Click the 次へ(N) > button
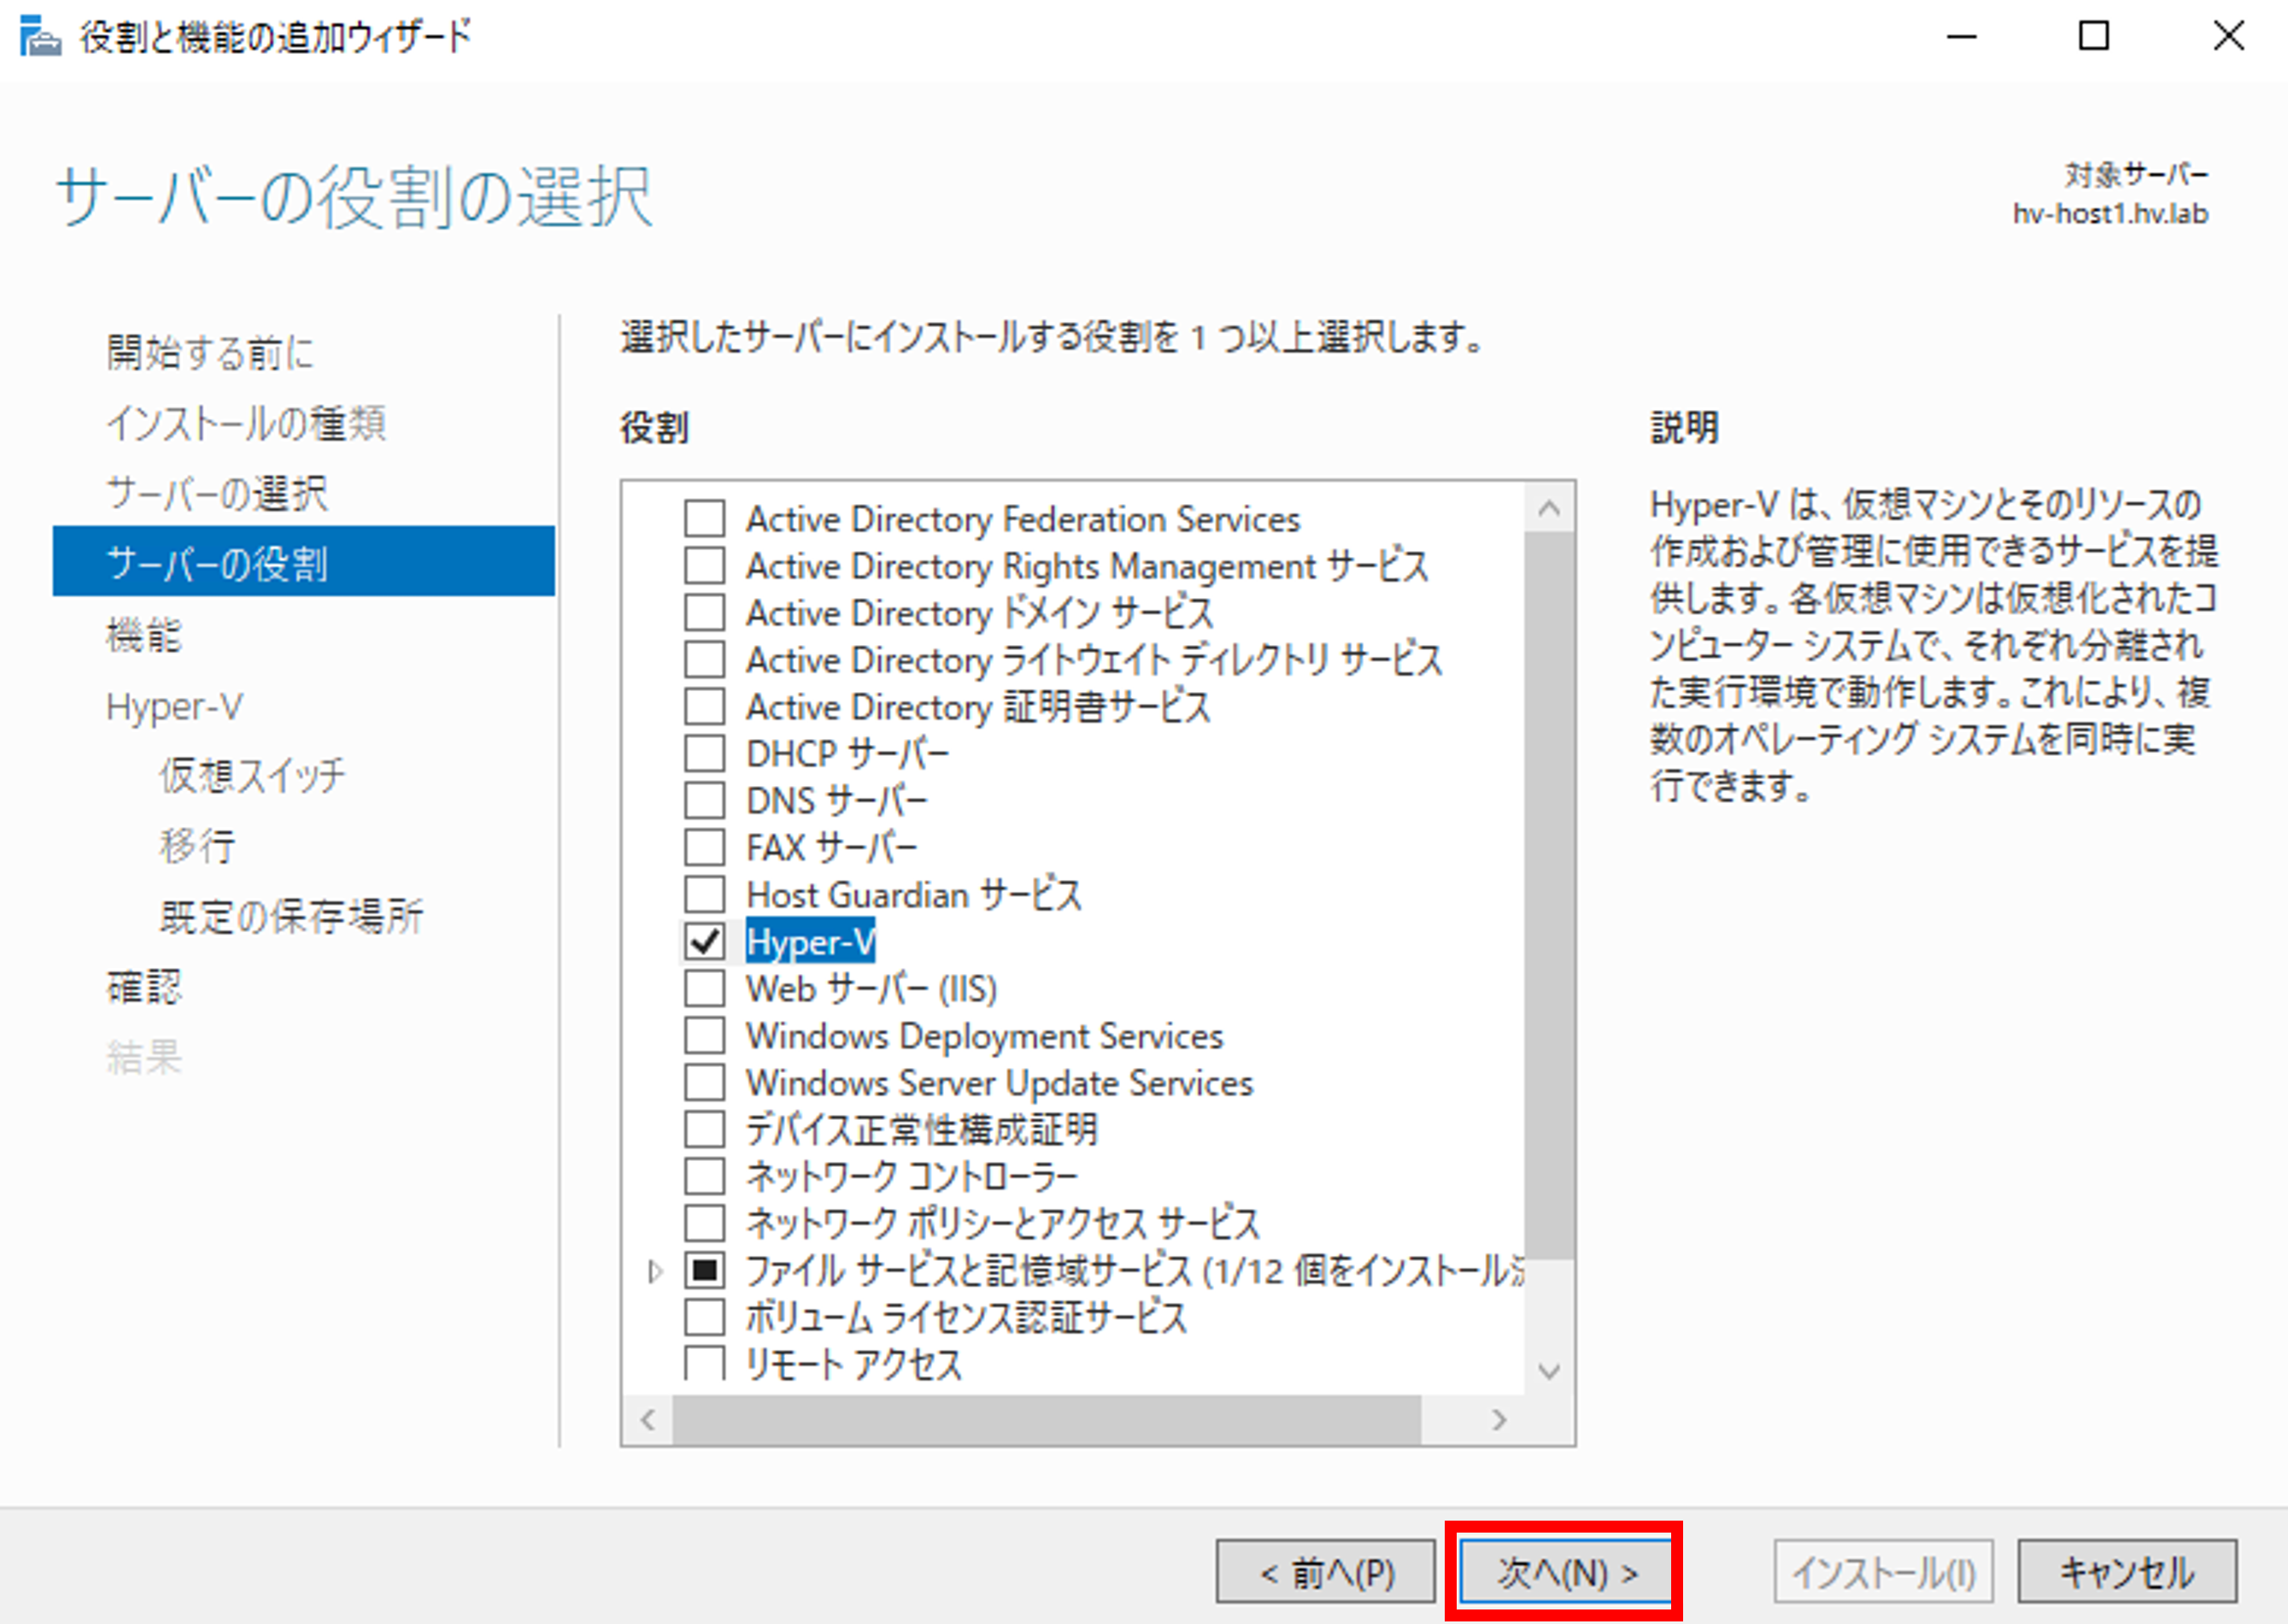 [x=1565, y=1572]
